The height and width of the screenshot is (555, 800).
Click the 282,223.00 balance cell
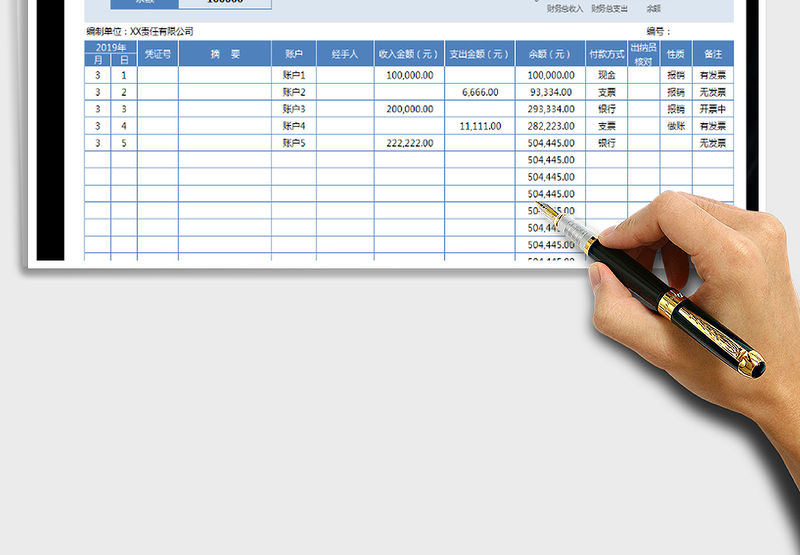click(x=550, y=126)
